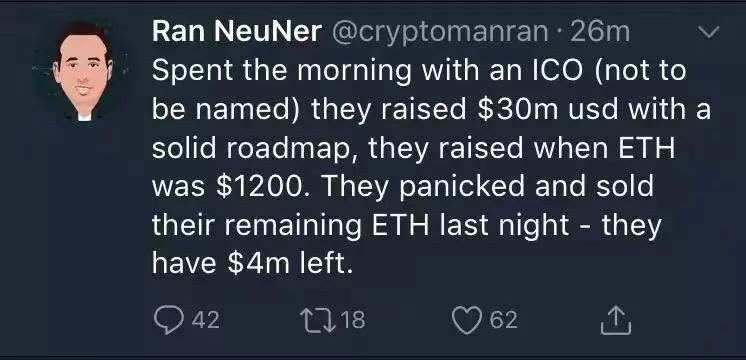
Task: Click the reply count 42
Action: pos(206,320)
